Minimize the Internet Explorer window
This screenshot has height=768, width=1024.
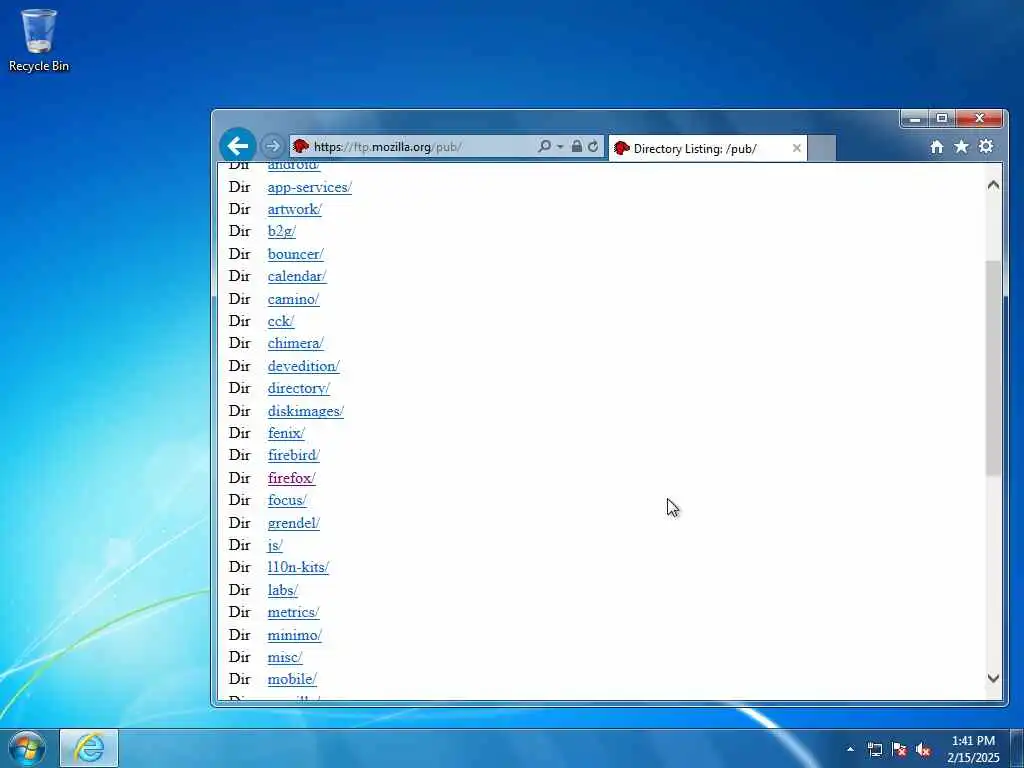click(x=915, y=118)
